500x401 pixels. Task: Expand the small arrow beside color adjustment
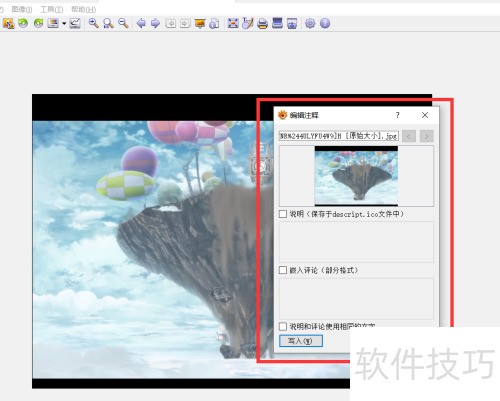64,24
